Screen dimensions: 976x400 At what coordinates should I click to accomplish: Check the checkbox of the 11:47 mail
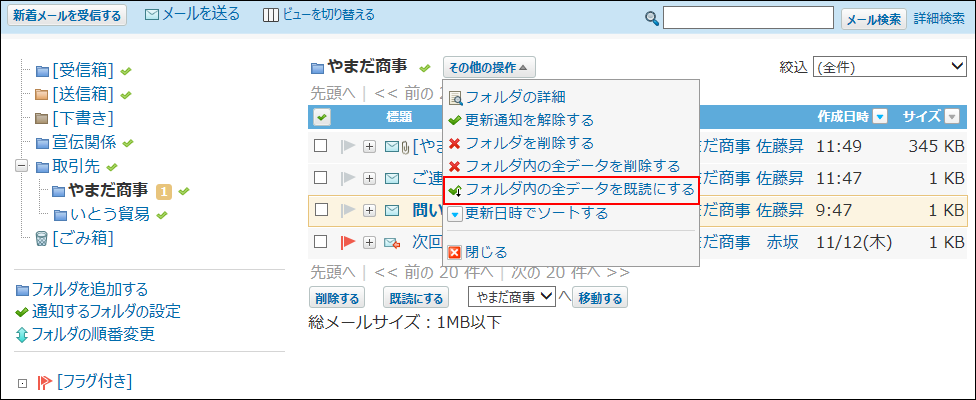pos(320,178)
